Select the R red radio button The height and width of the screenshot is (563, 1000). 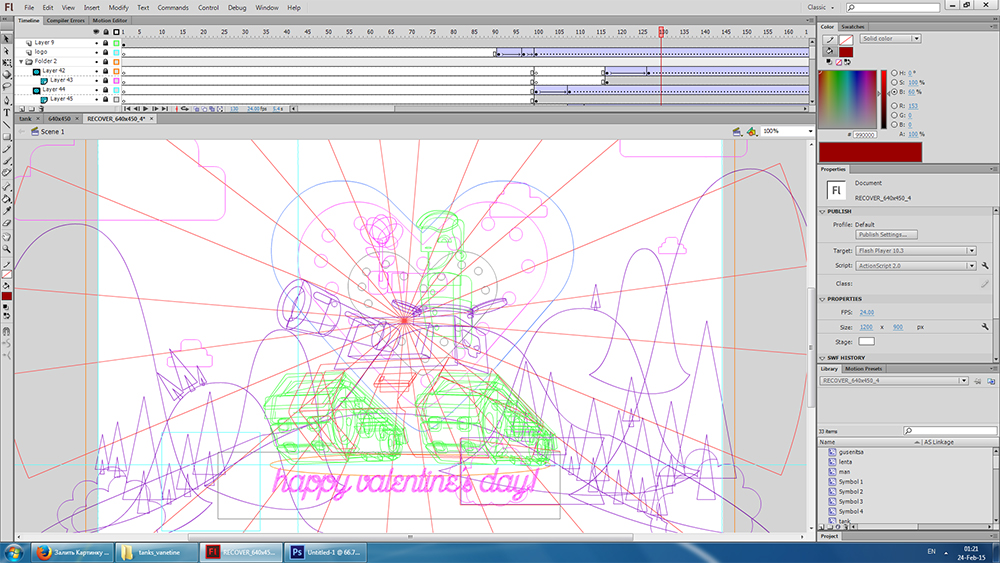(894, 106)
